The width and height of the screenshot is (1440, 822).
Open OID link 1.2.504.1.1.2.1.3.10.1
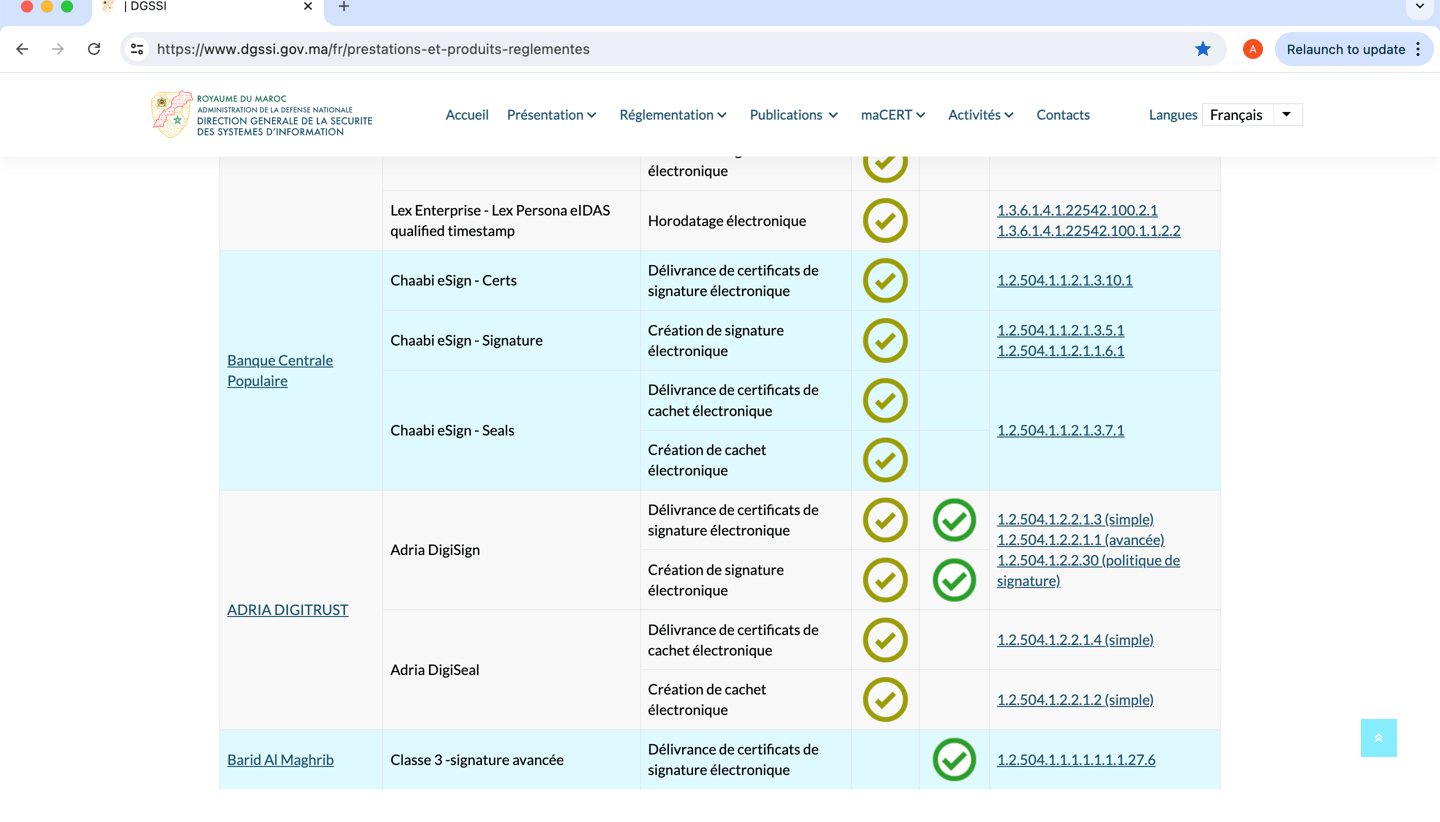point(1065,280)
